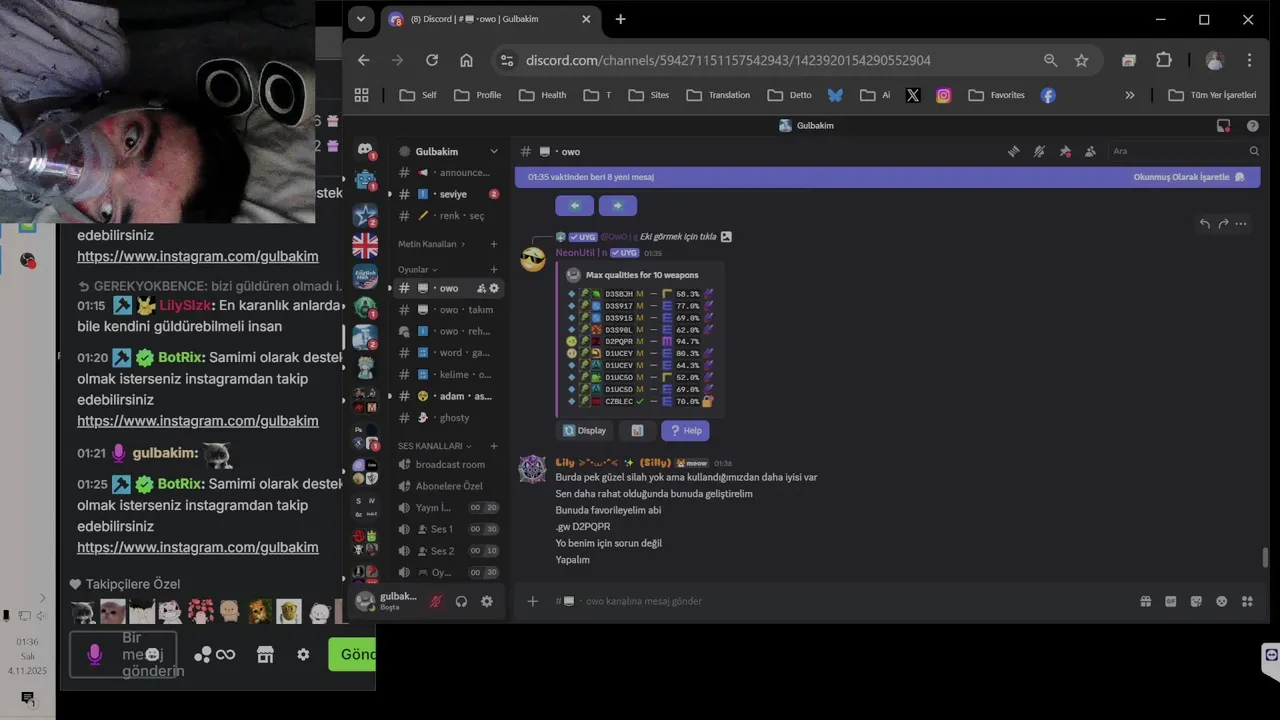The height and width of the screenshot is (720, 1280).
Task: Show pinned messages in owo channel
Action: click(x=1065, y=151)
